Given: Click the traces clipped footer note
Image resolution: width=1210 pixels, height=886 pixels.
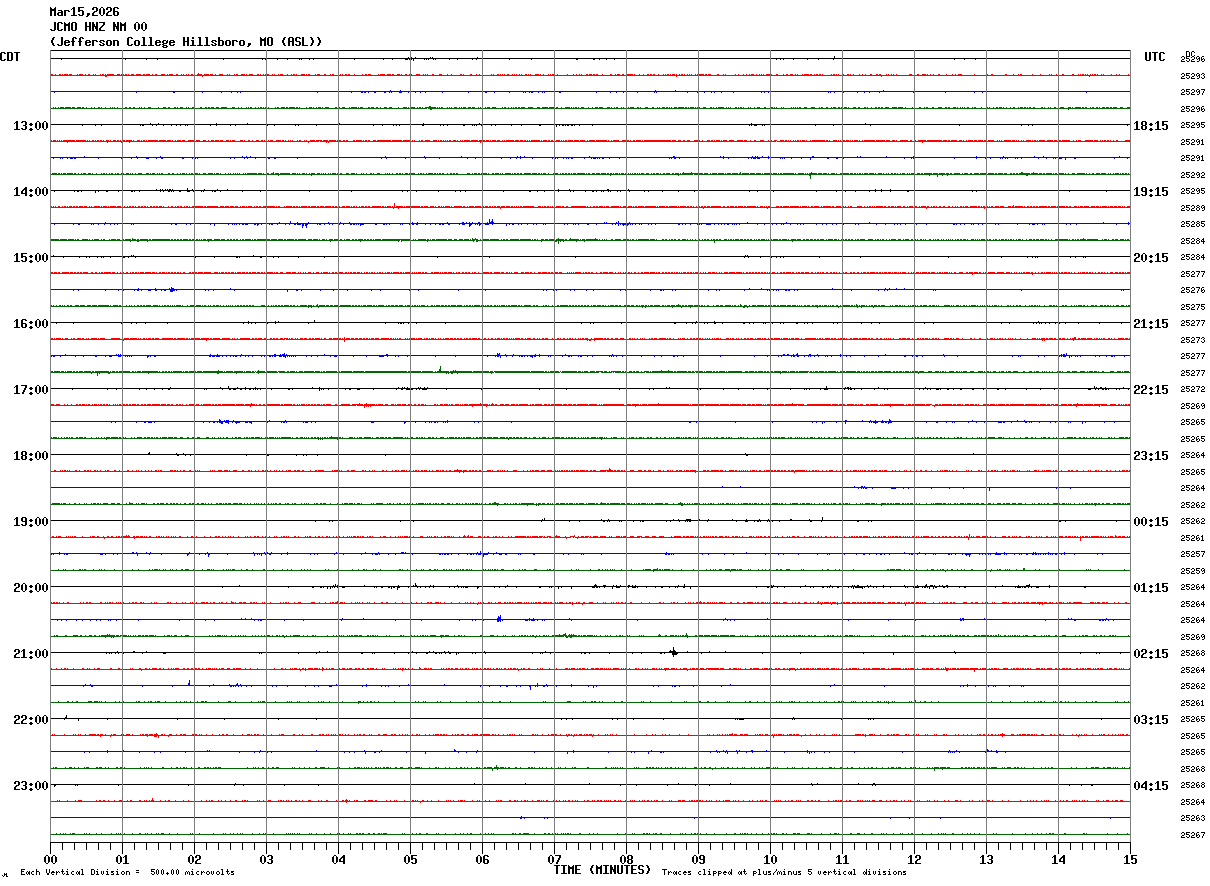Looking at the screenshot, I should coord(784,872).
